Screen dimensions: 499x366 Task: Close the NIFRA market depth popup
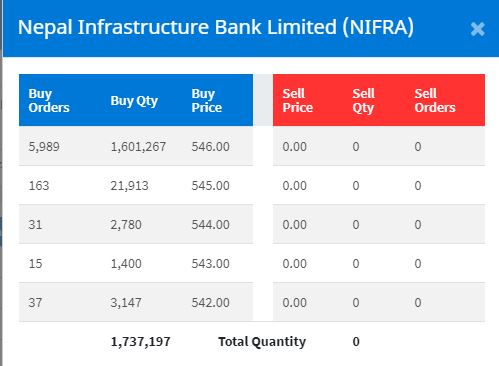(x=477, y=29)
